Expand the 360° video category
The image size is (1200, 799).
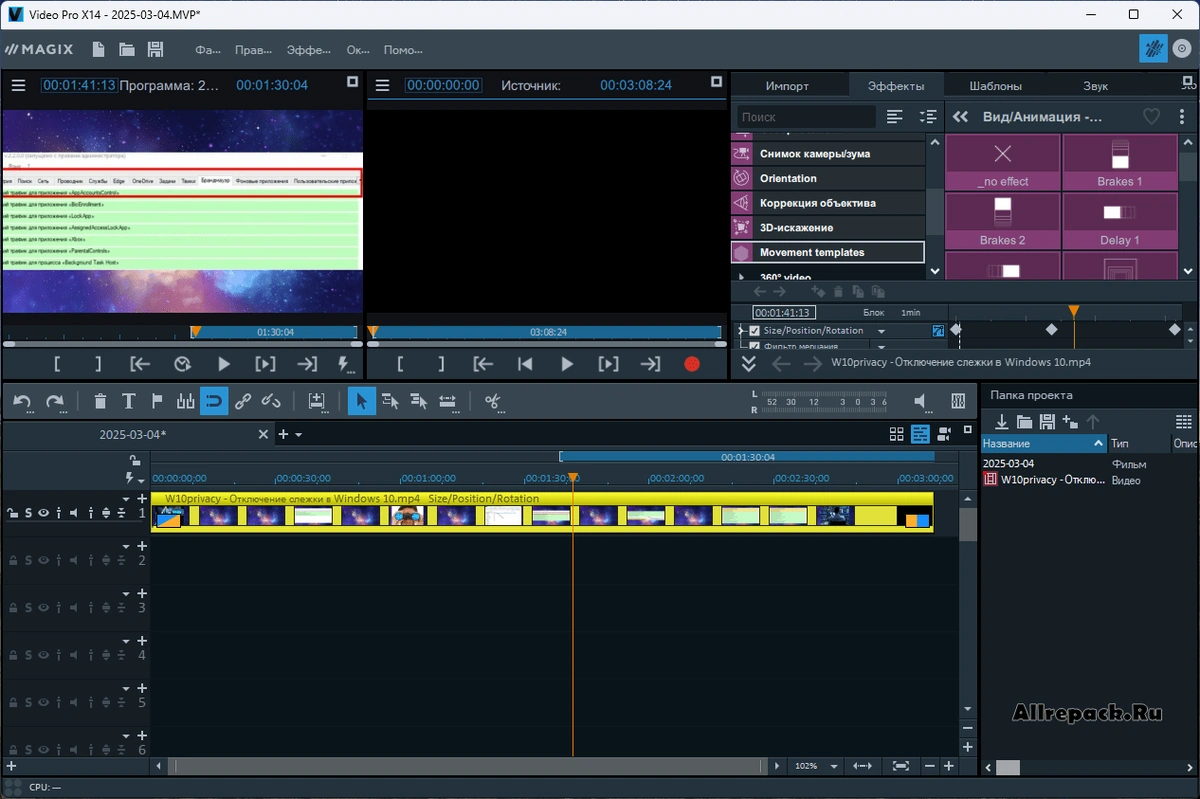(x=741, y=277)
